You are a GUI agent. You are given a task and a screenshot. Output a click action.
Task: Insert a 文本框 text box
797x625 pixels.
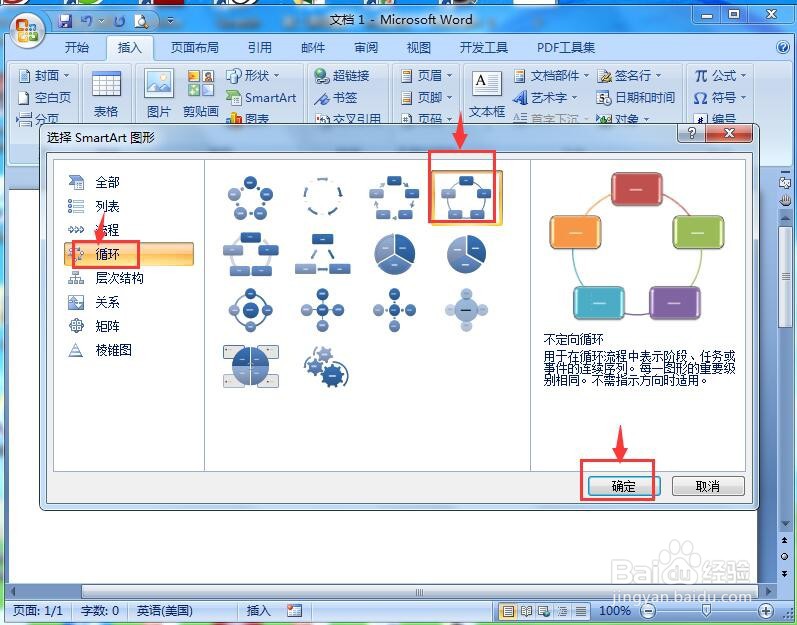487,95
